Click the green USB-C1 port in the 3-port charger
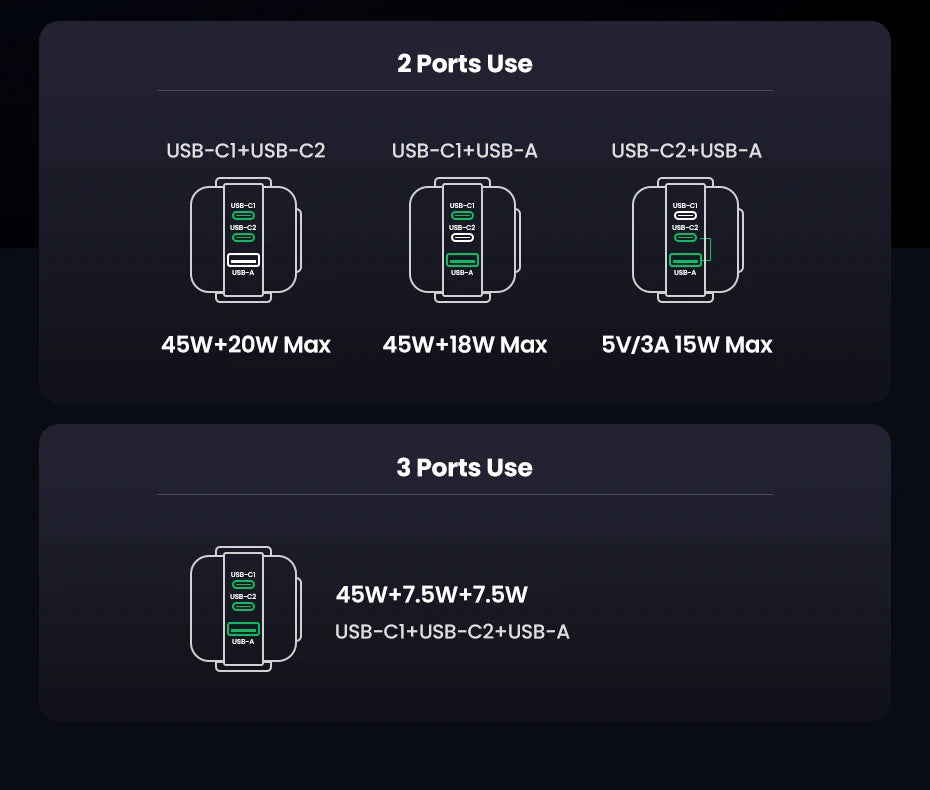The height and width of the screenshot is (790, 930). (243, 584)
